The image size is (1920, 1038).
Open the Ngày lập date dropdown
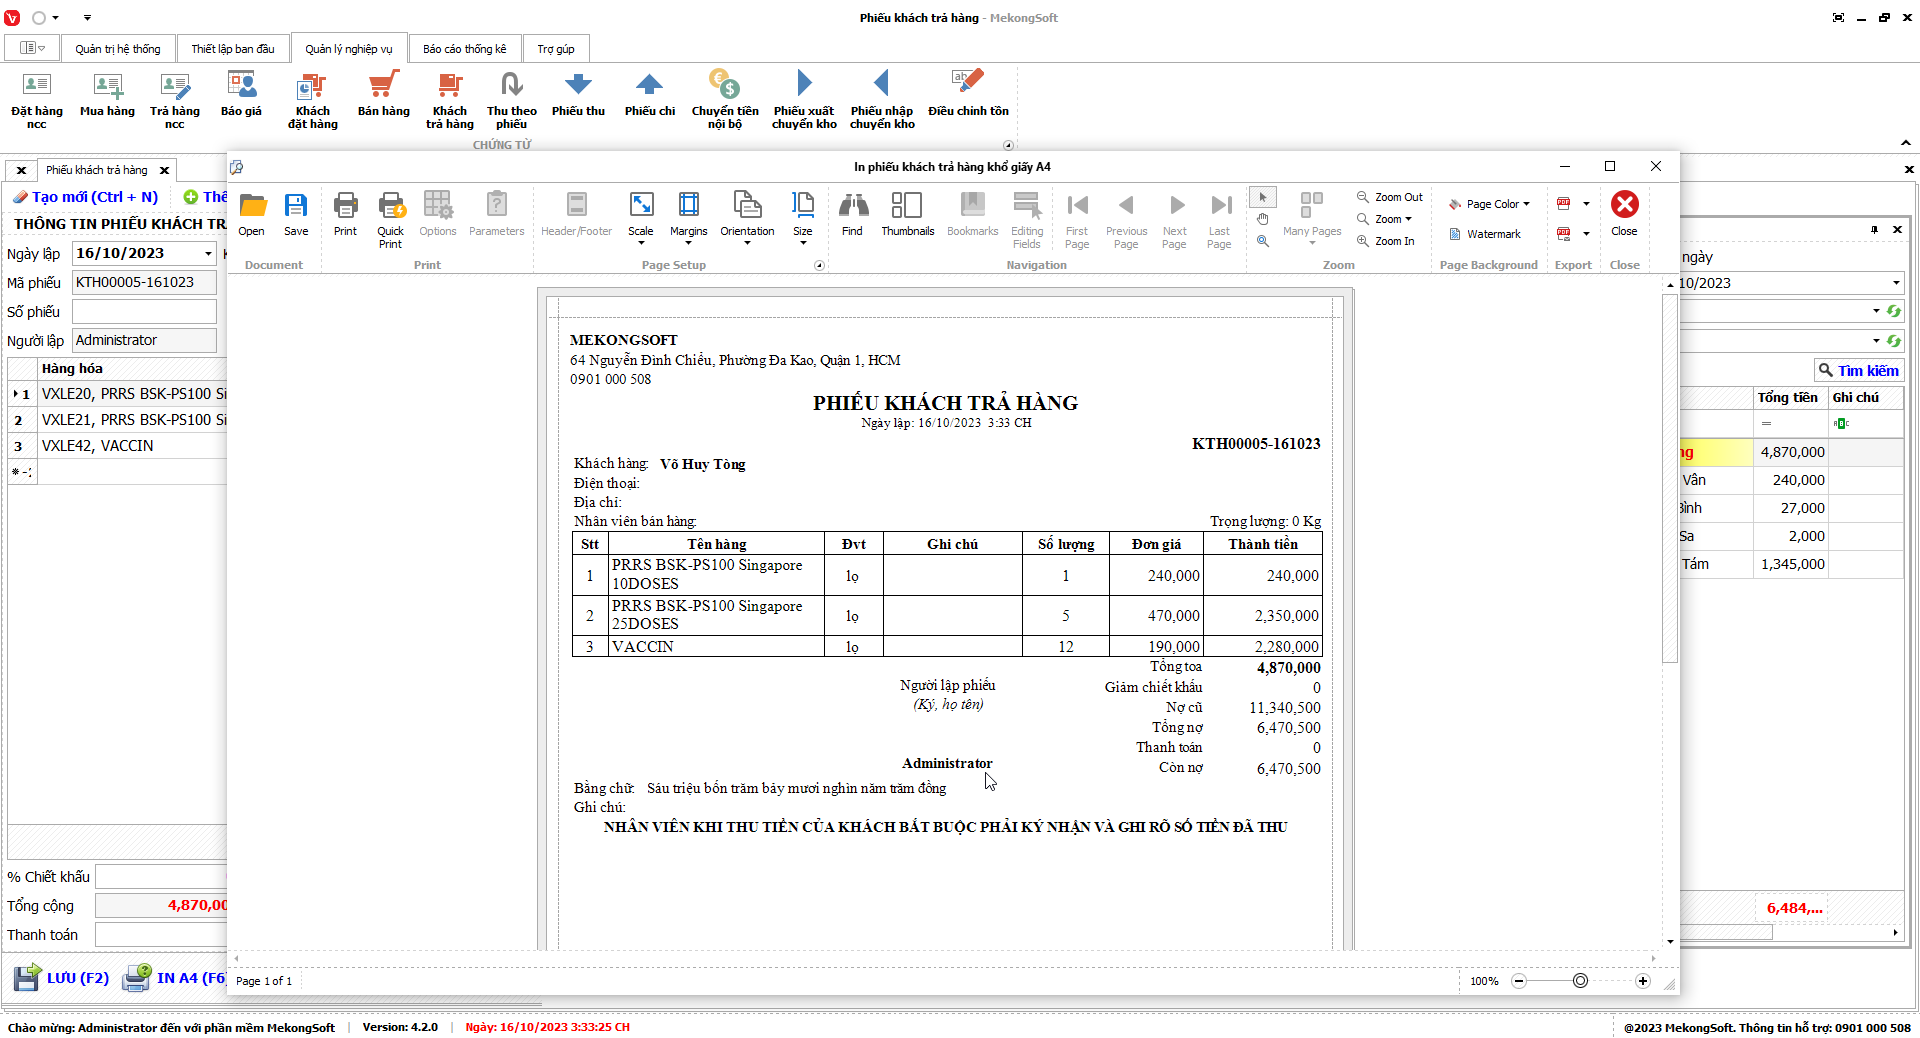tap(208, 254)
